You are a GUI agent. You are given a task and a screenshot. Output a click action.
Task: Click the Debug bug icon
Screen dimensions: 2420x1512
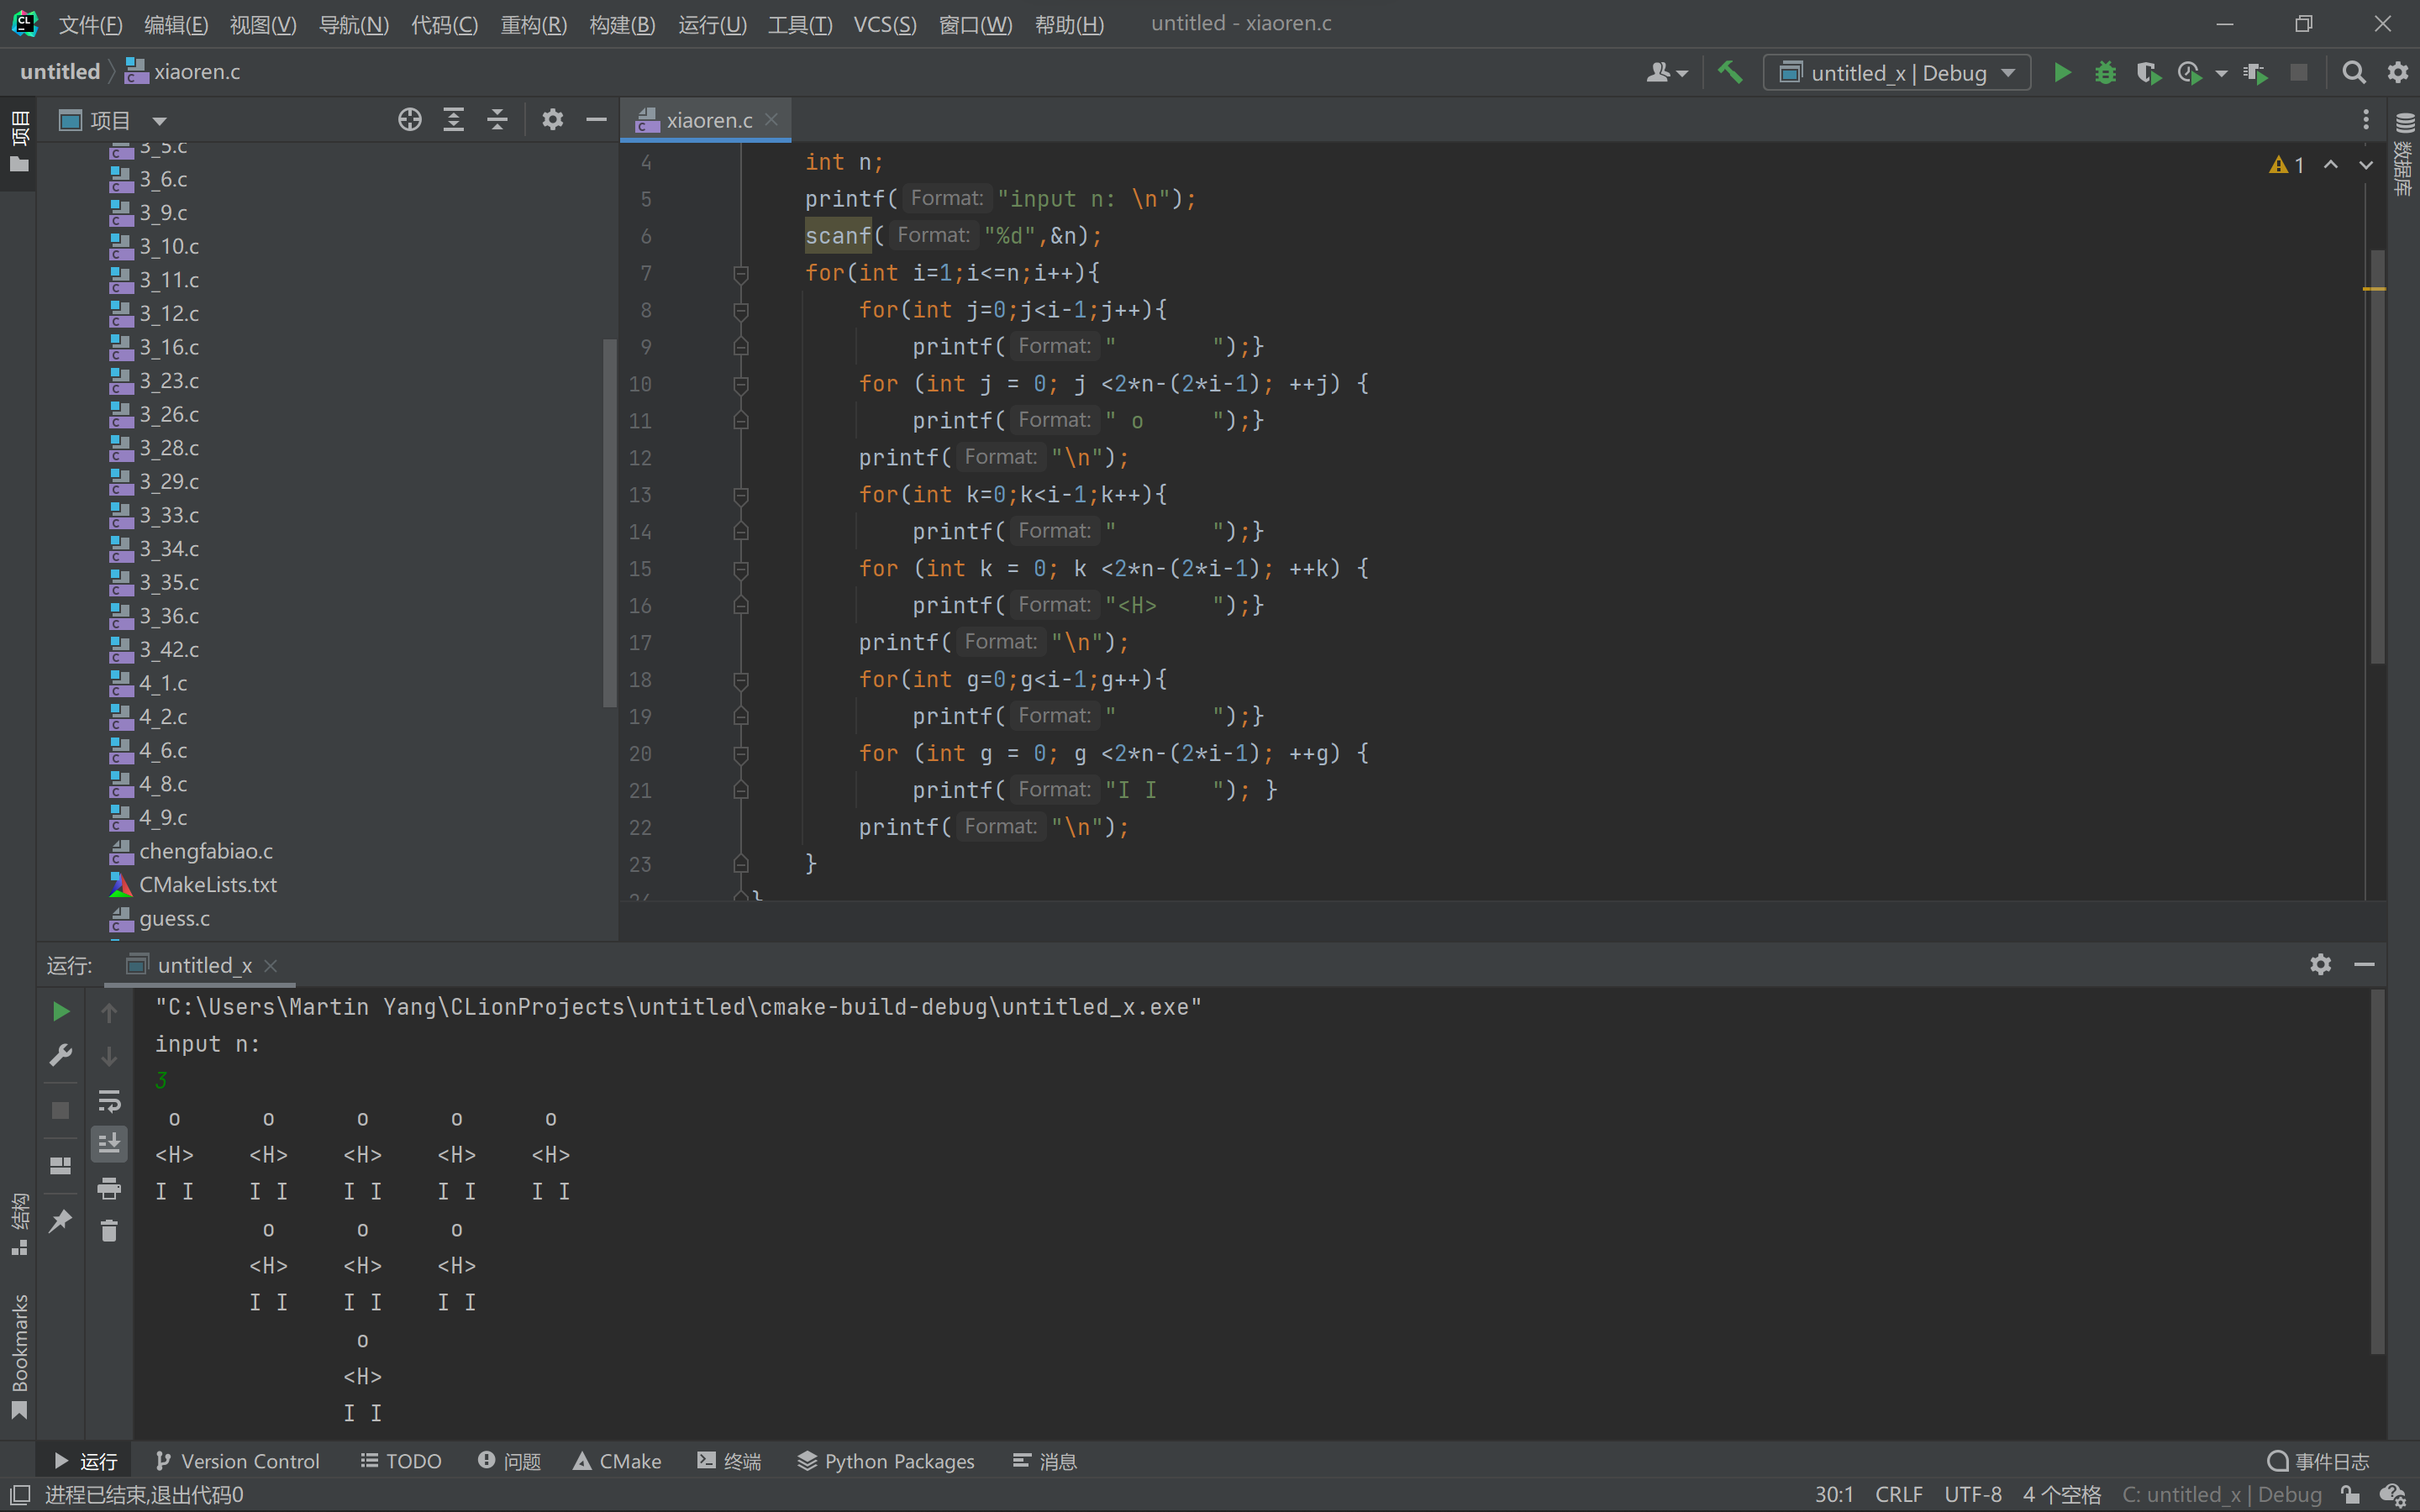coord(2105,73)
